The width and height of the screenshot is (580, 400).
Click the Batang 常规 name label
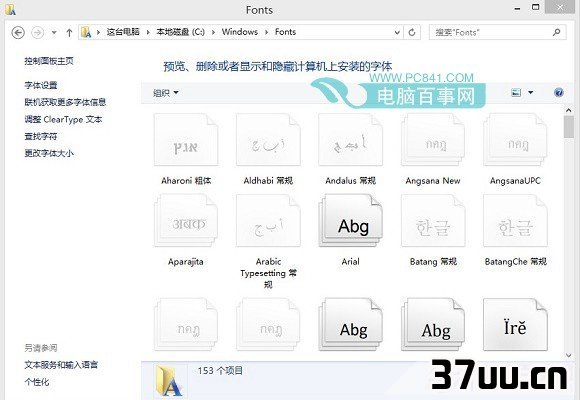[433, 262]
